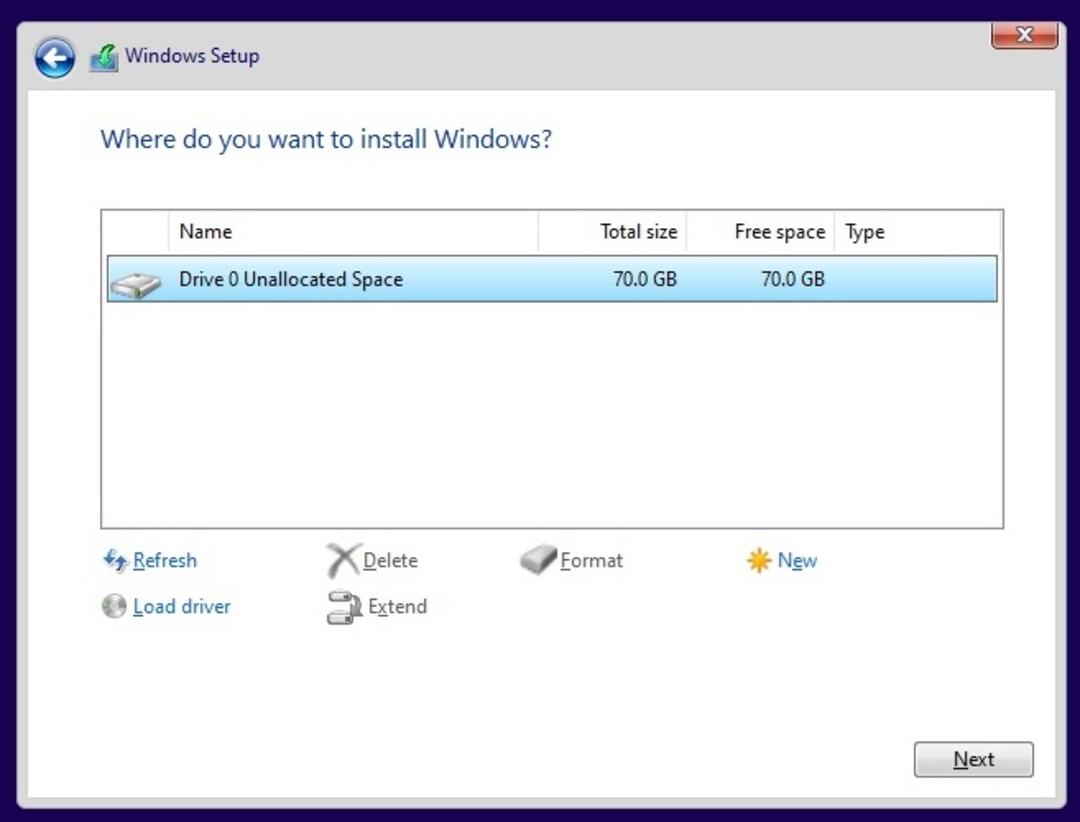Click the Extend partition icon
Viewport: 1080px width, 822px height.
[344, 607]
